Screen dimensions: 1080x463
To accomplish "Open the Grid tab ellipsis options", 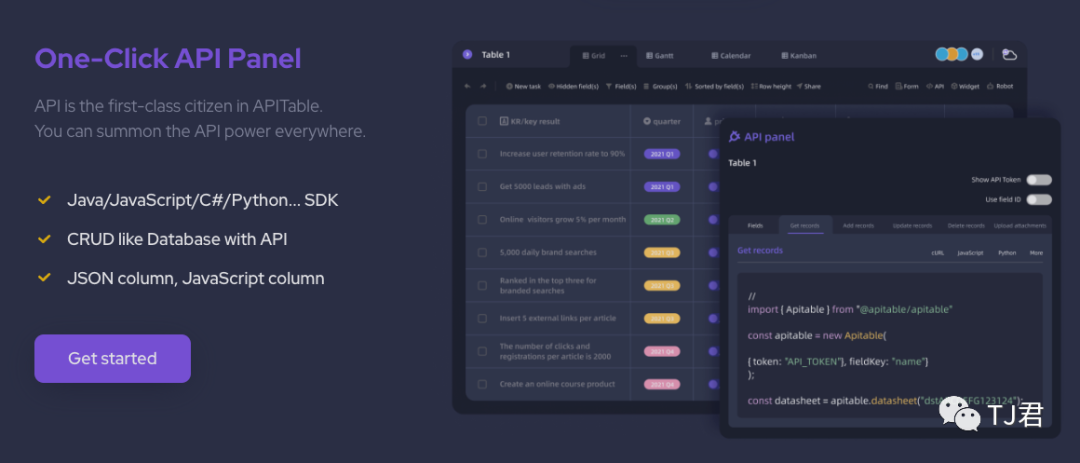I will [624, 56].
